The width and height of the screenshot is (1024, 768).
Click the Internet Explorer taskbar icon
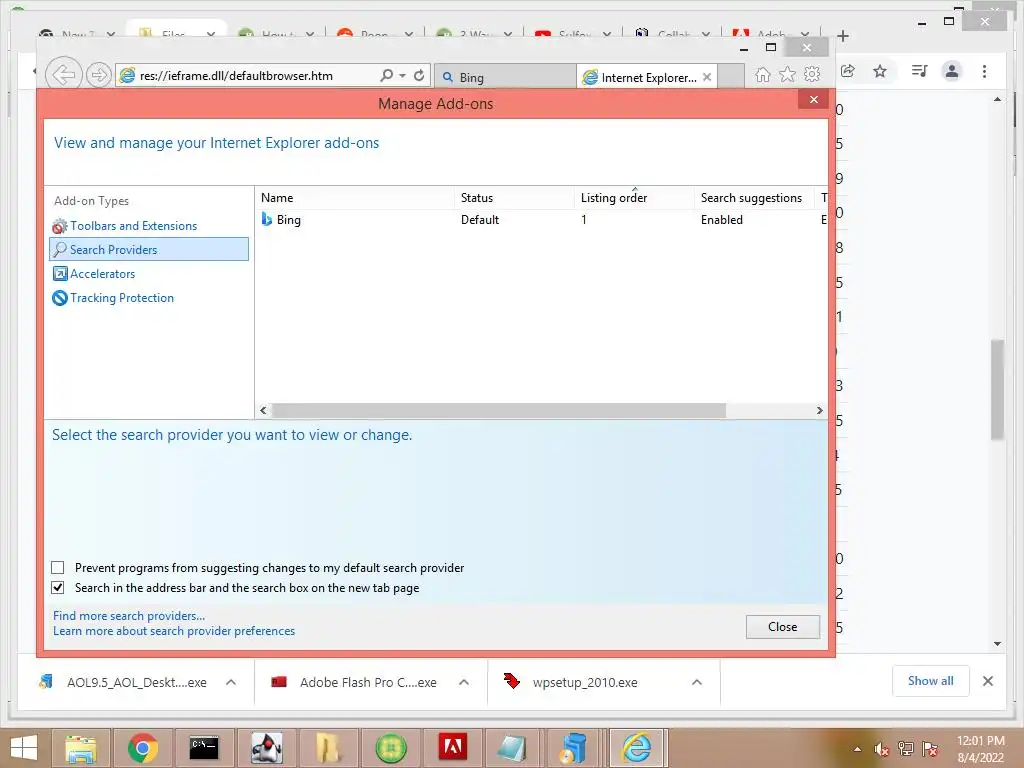(637, 748)
